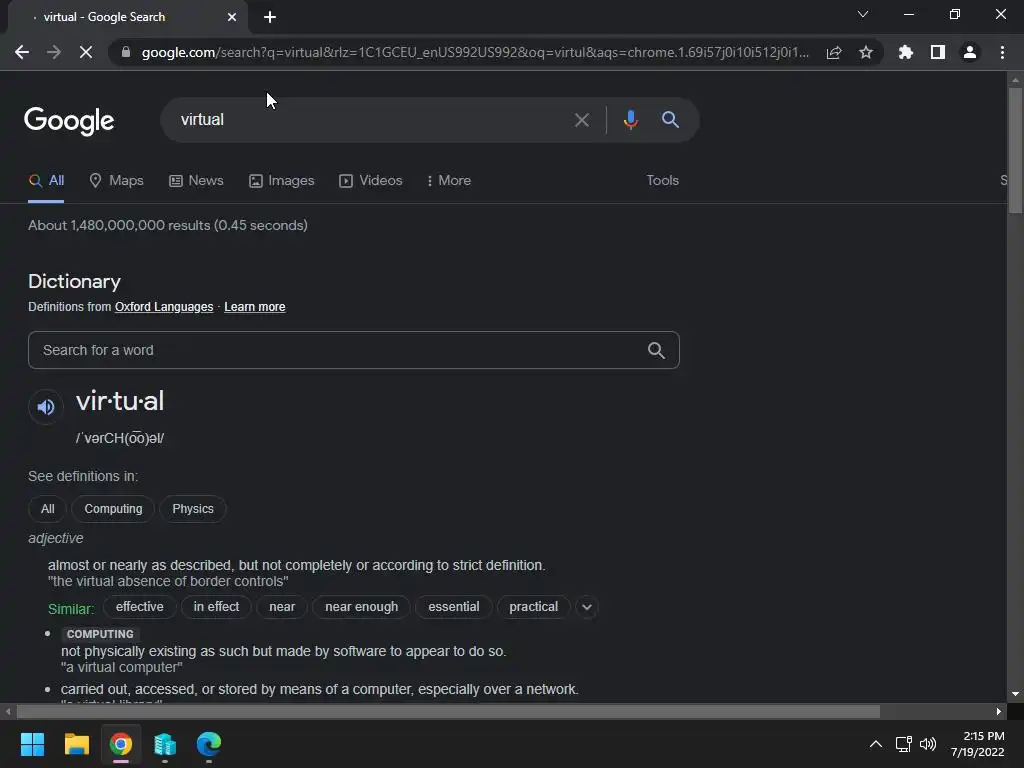Open Google Chrome taskbar icon
Image resolution: width=1024 pixels, height=768 pixels.
point(121,744)
